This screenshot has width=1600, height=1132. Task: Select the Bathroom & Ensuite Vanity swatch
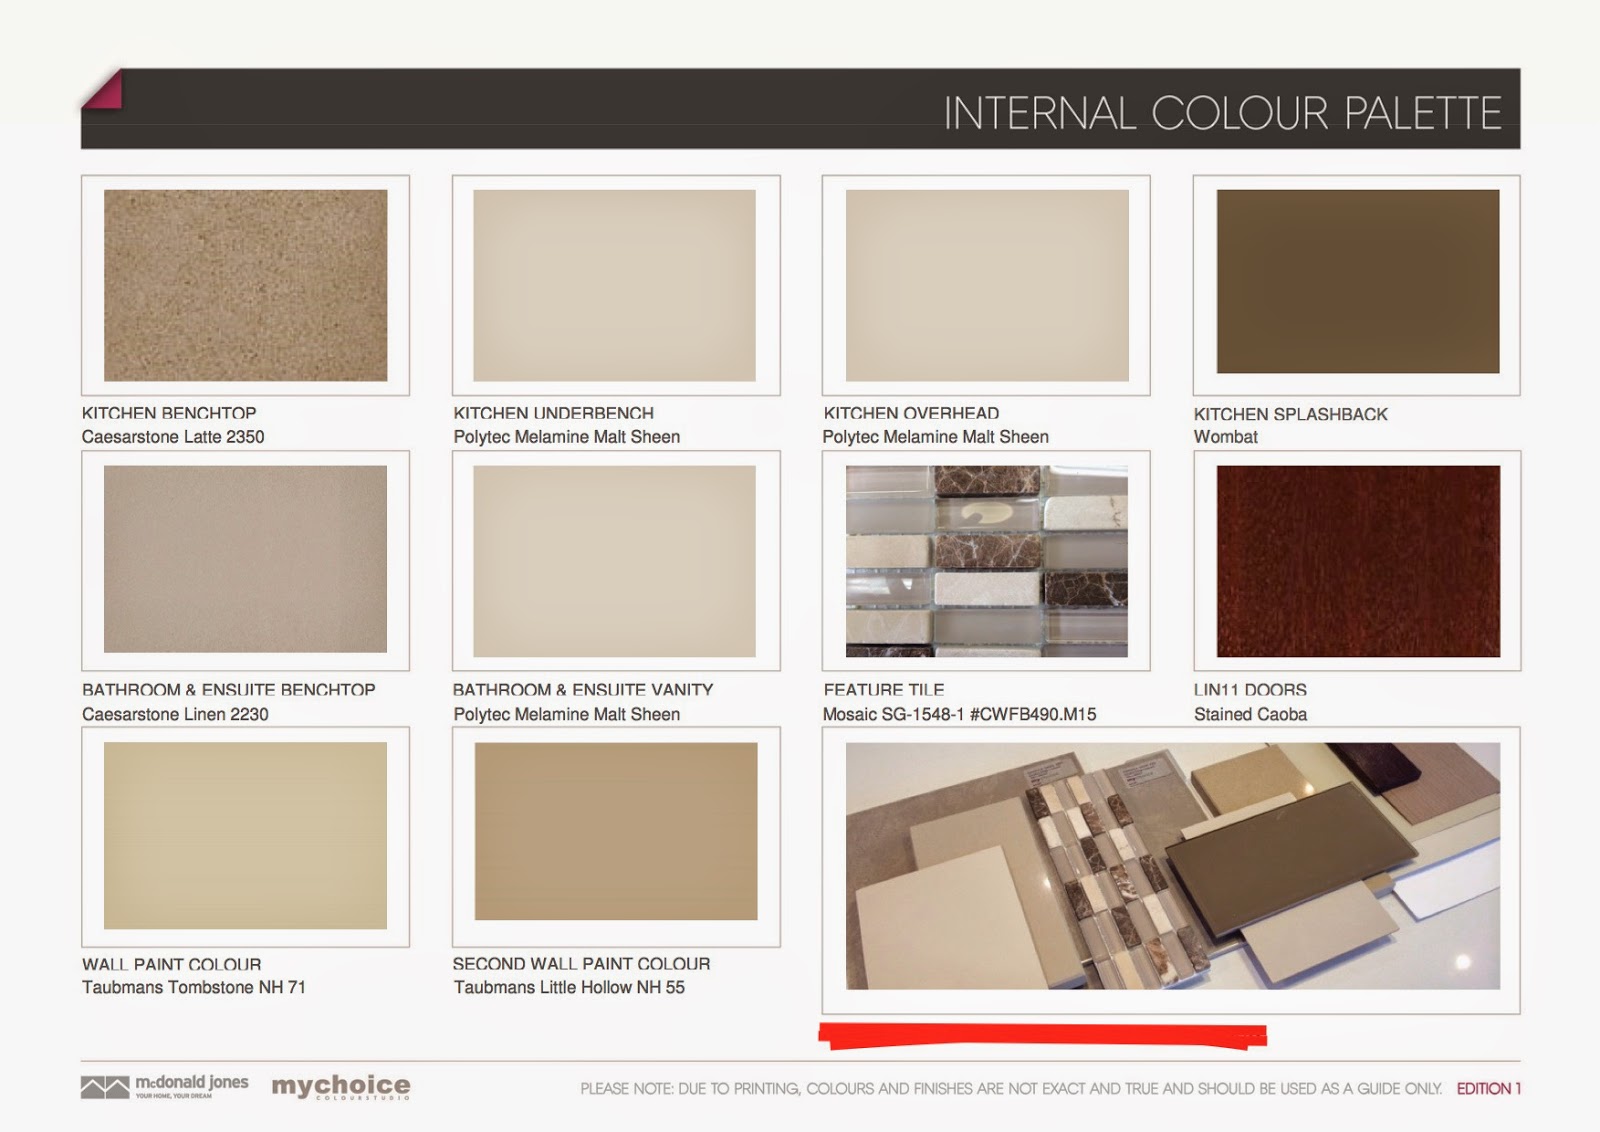point(615,560)
